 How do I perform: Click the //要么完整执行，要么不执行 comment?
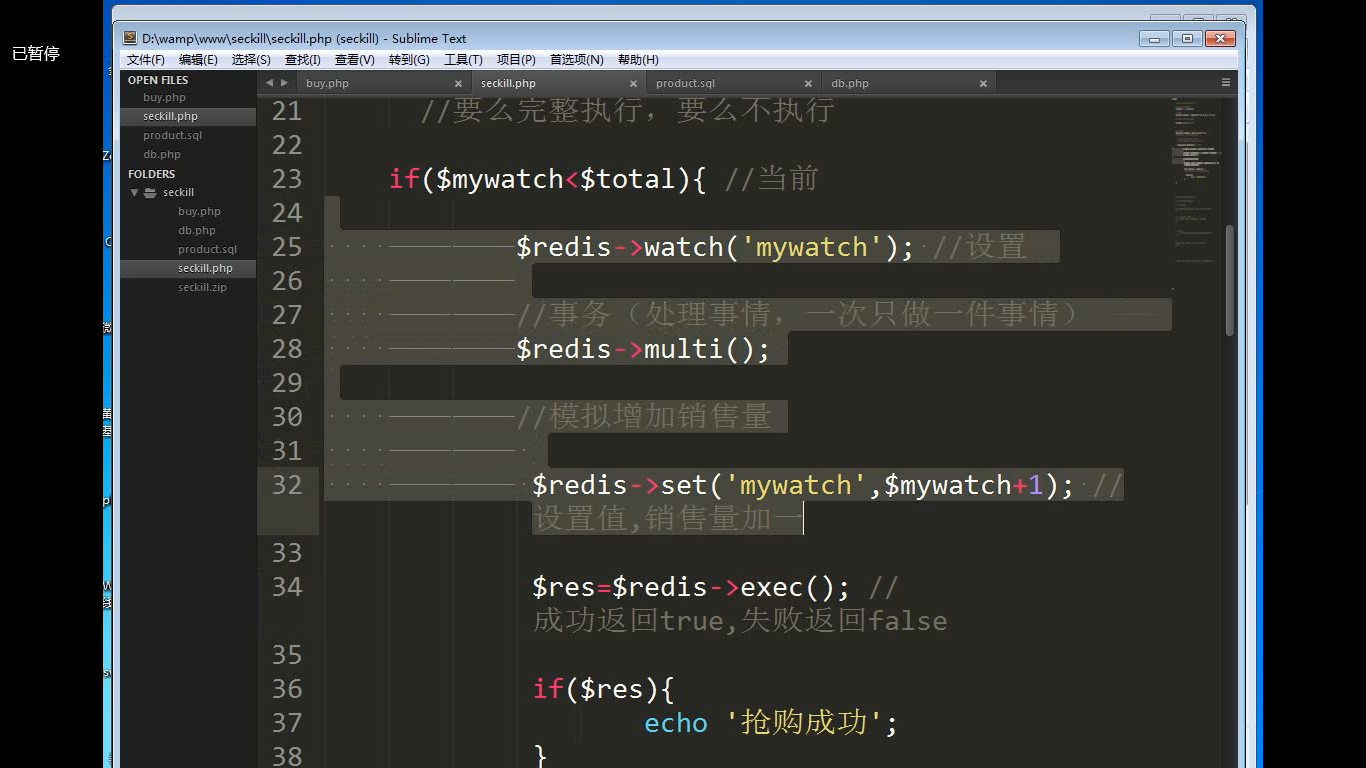[x=627, y=110]
